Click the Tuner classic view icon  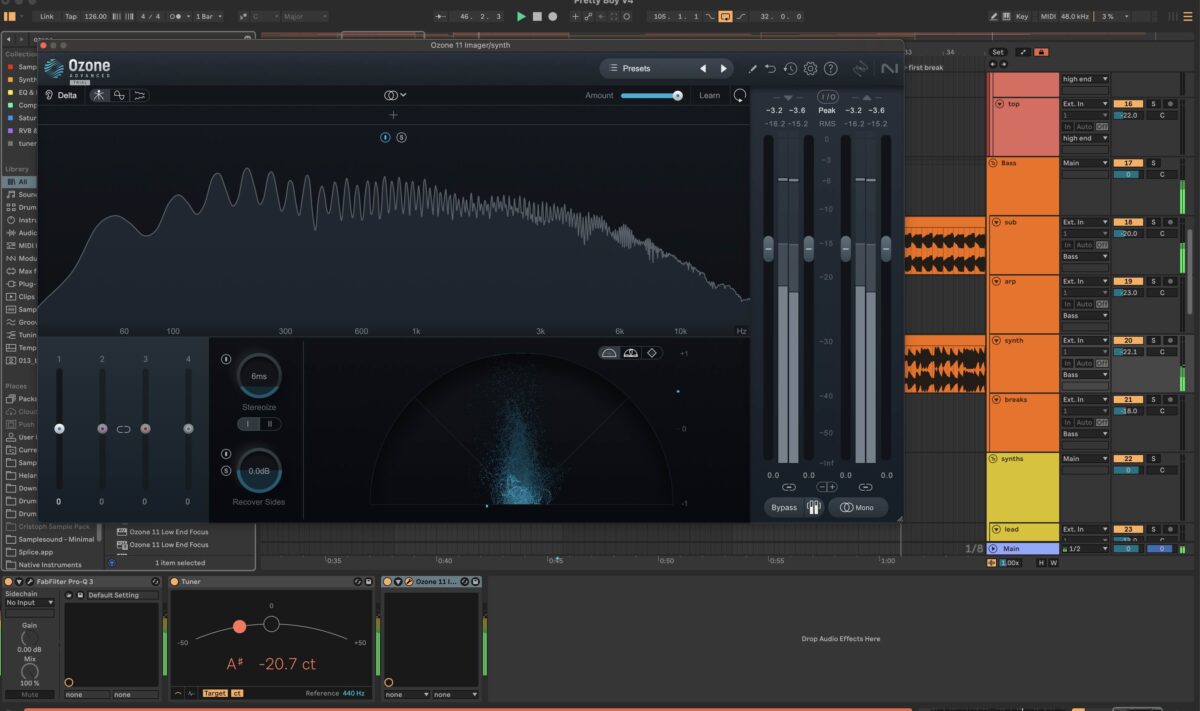click(178, 693)
